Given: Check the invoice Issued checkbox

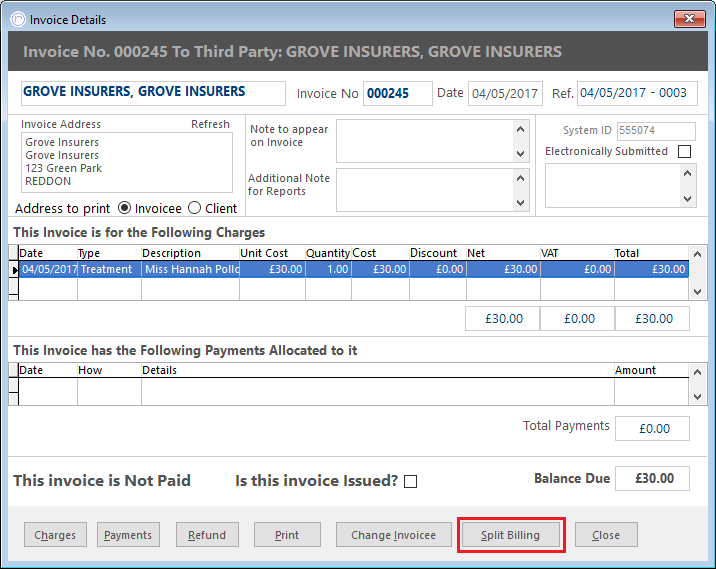Looking at the screenshot, I should [410, 481].
